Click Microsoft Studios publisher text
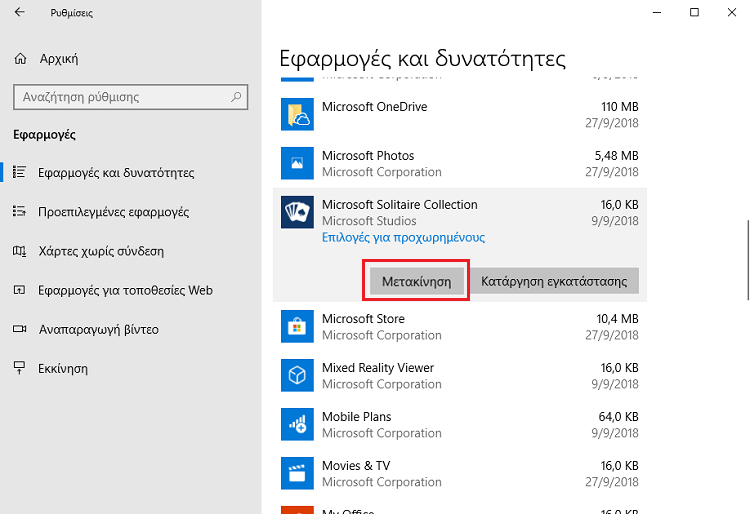This screenshot has height=514, width=750. coord(369,221)
